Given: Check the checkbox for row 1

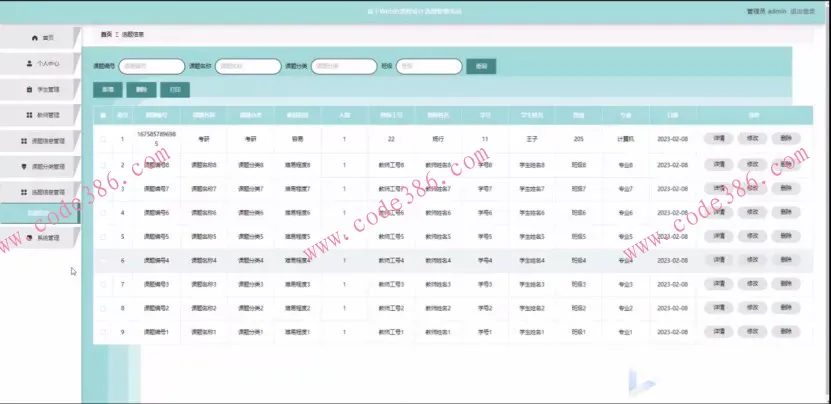Looking at the screenshot, I should click(x=102, y=139).
